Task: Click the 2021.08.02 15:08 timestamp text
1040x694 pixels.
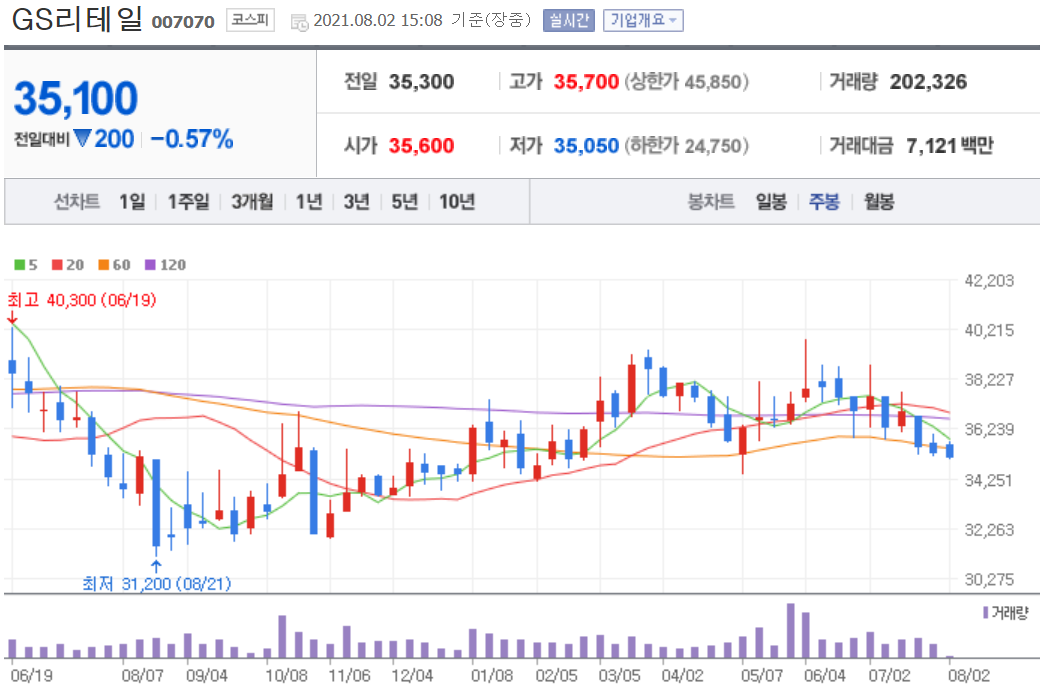Action: click(x=377, y=21)
